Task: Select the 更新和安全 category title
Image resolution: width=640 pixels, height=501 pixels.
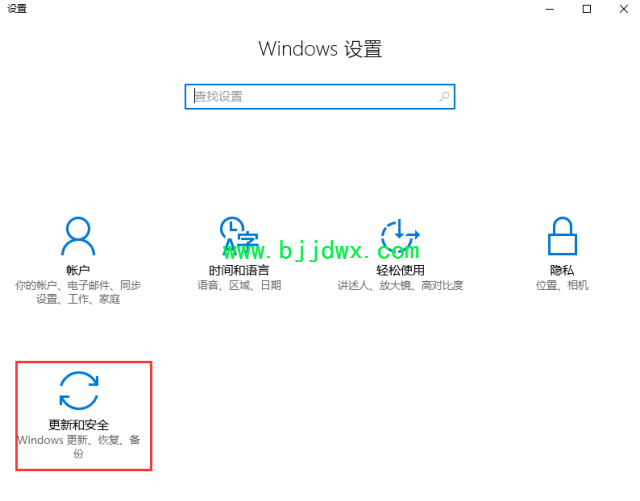Action: pos(79,425)
